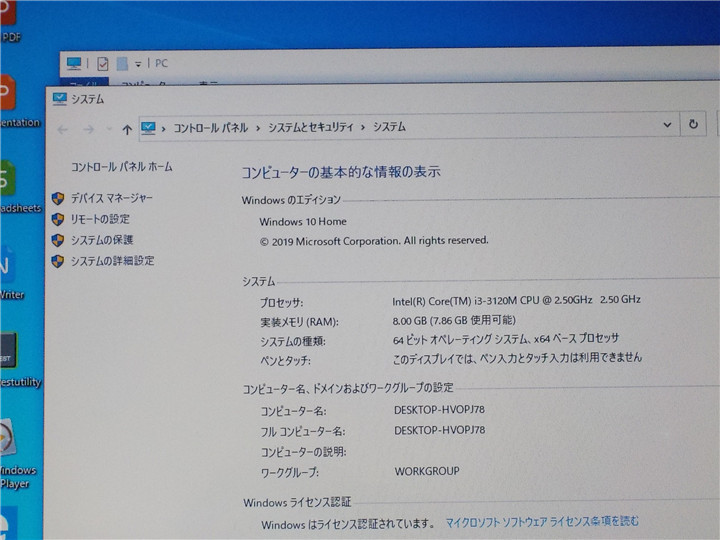Click shield icon beside リモートの設定
Screen dimensions: 720x540
(x=58, y=219)
